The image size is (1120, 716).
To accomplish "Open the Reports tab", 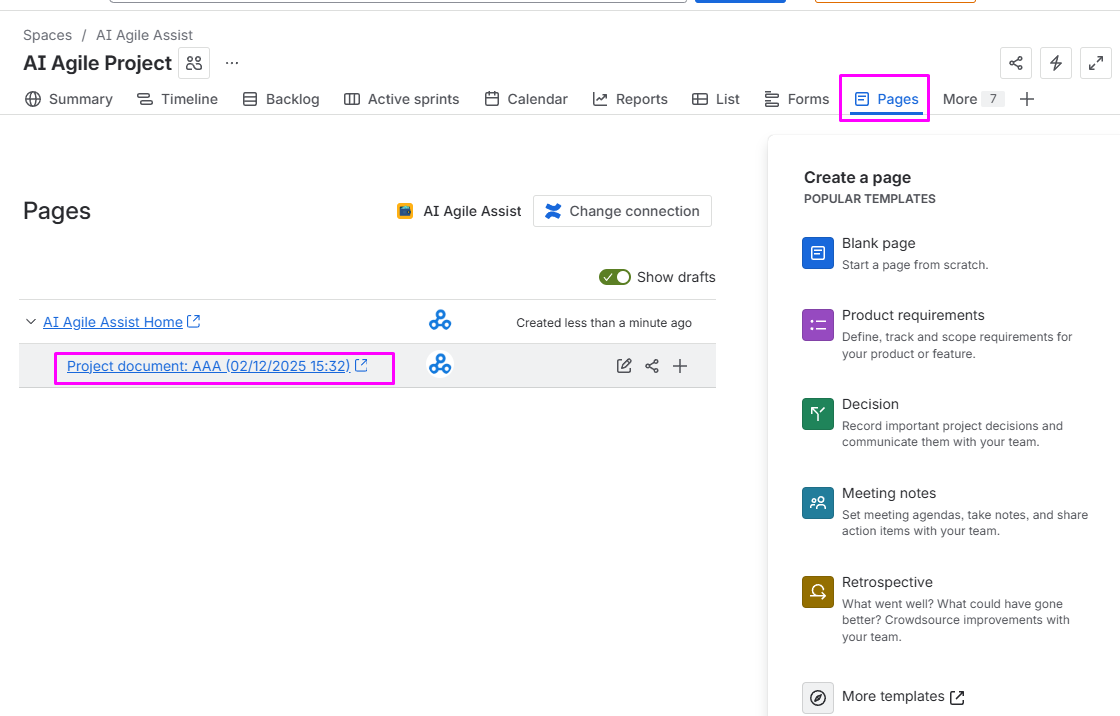I will [630, 99].
